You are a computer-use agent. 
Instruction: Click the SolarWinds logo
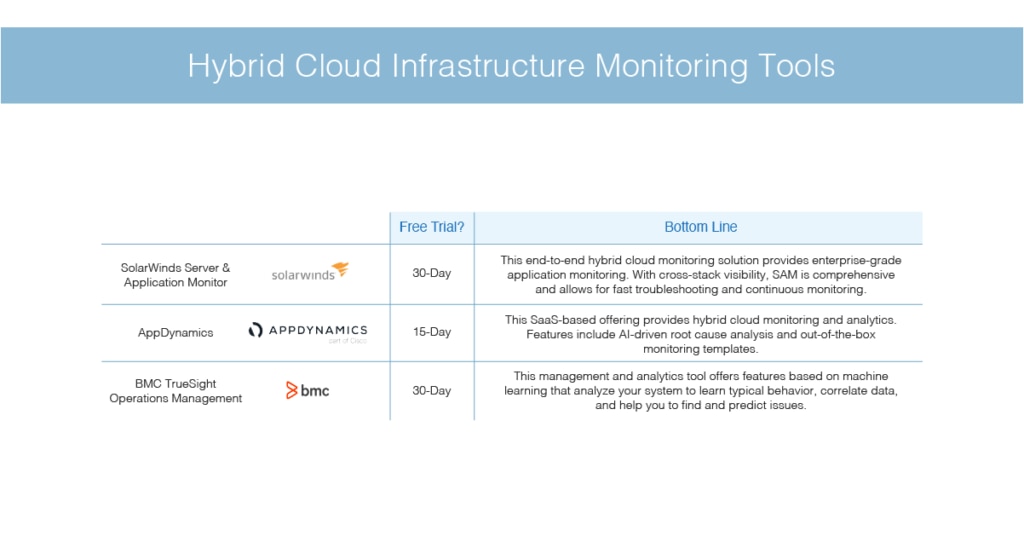pos(310,272)
